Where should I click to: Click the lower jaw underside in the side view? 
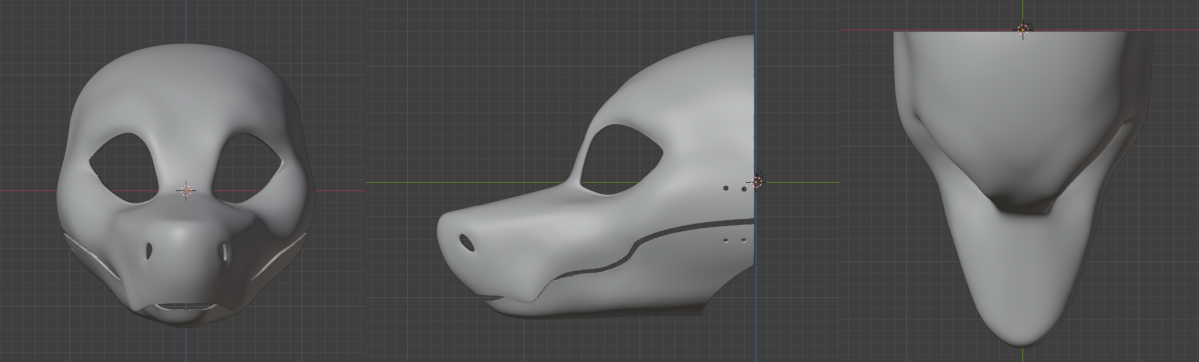[x=596, y=309]
